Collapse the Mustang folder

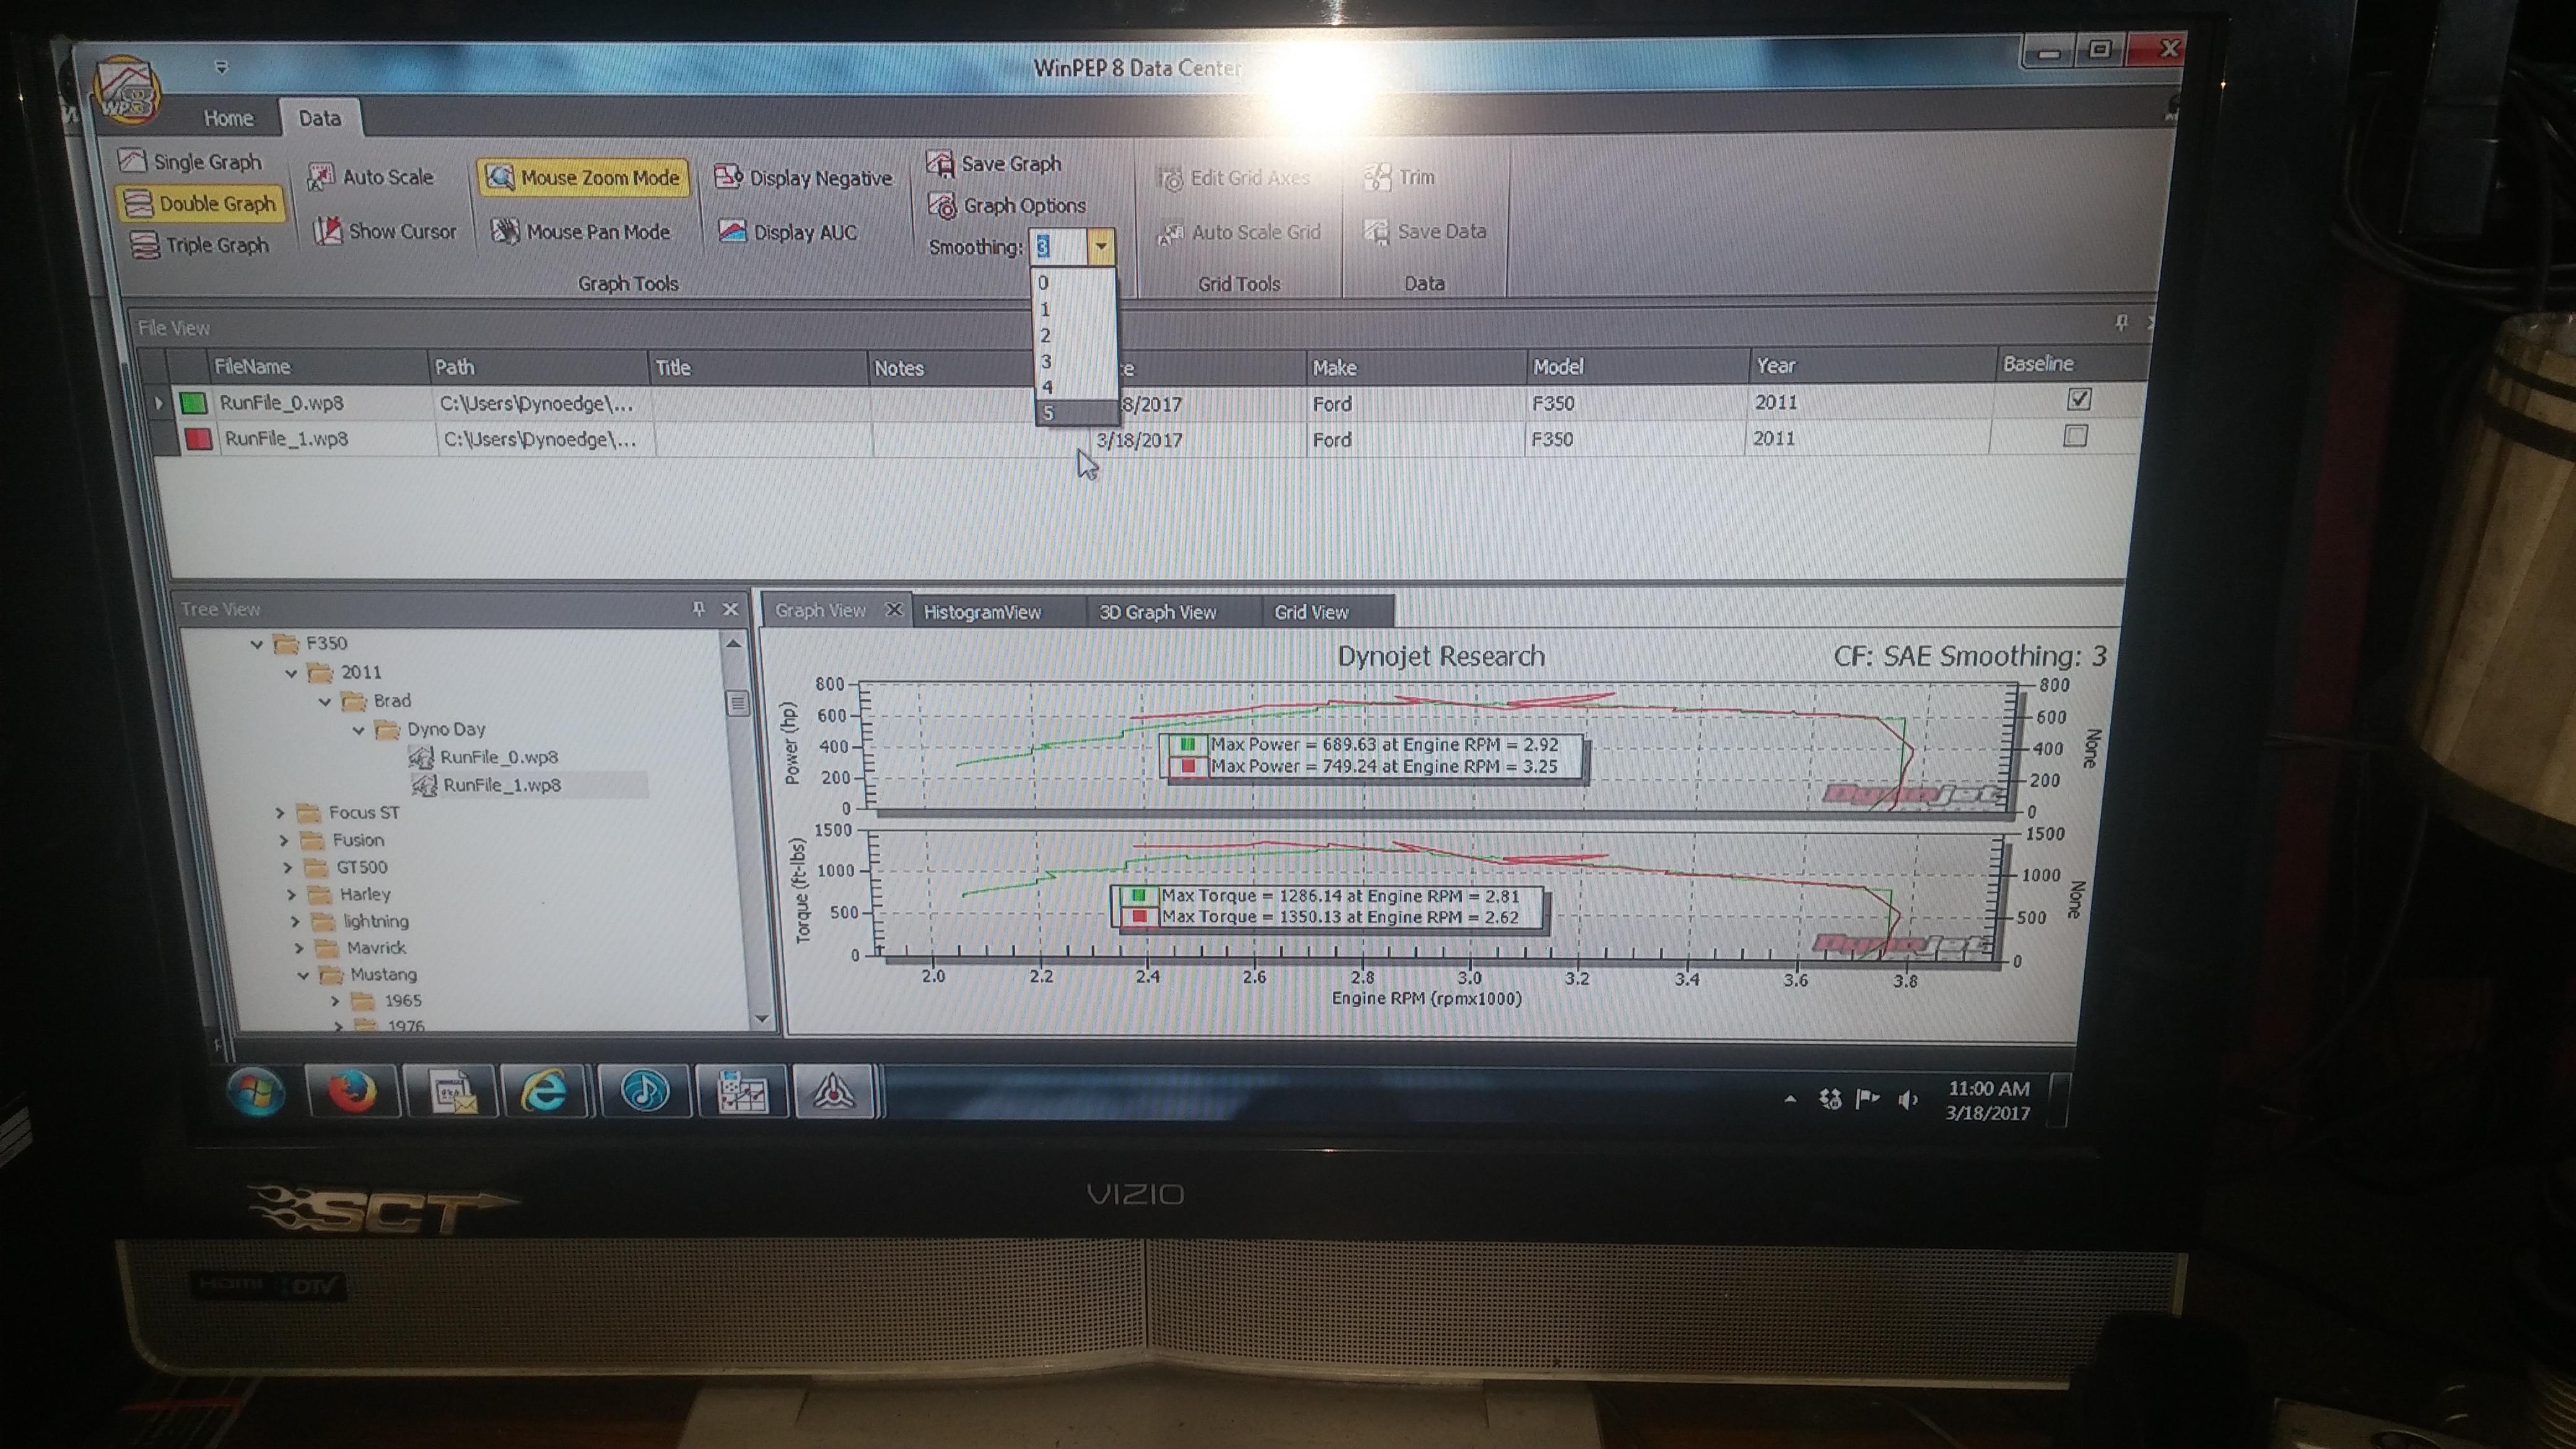303,975
